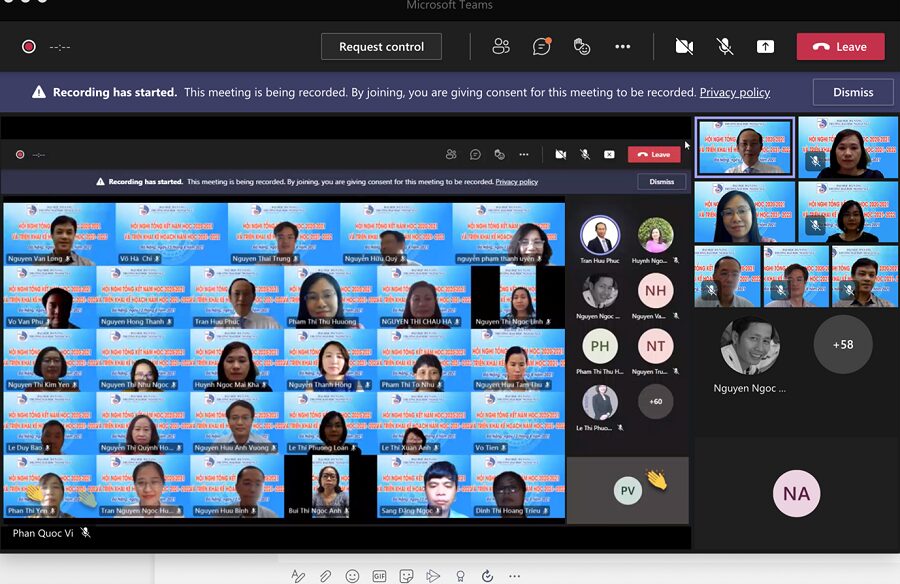This screenshot has width=900, height=584.
Task: Click the red recording indicator
Action: [29, 47]
